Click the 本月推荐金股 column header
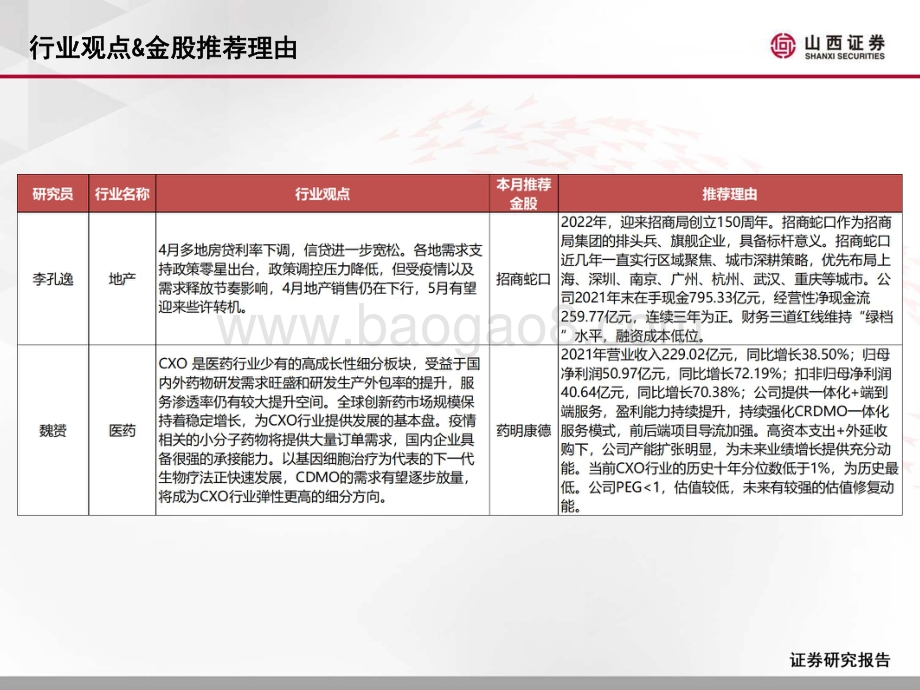 pyautogui.click(x=523, y=194)
